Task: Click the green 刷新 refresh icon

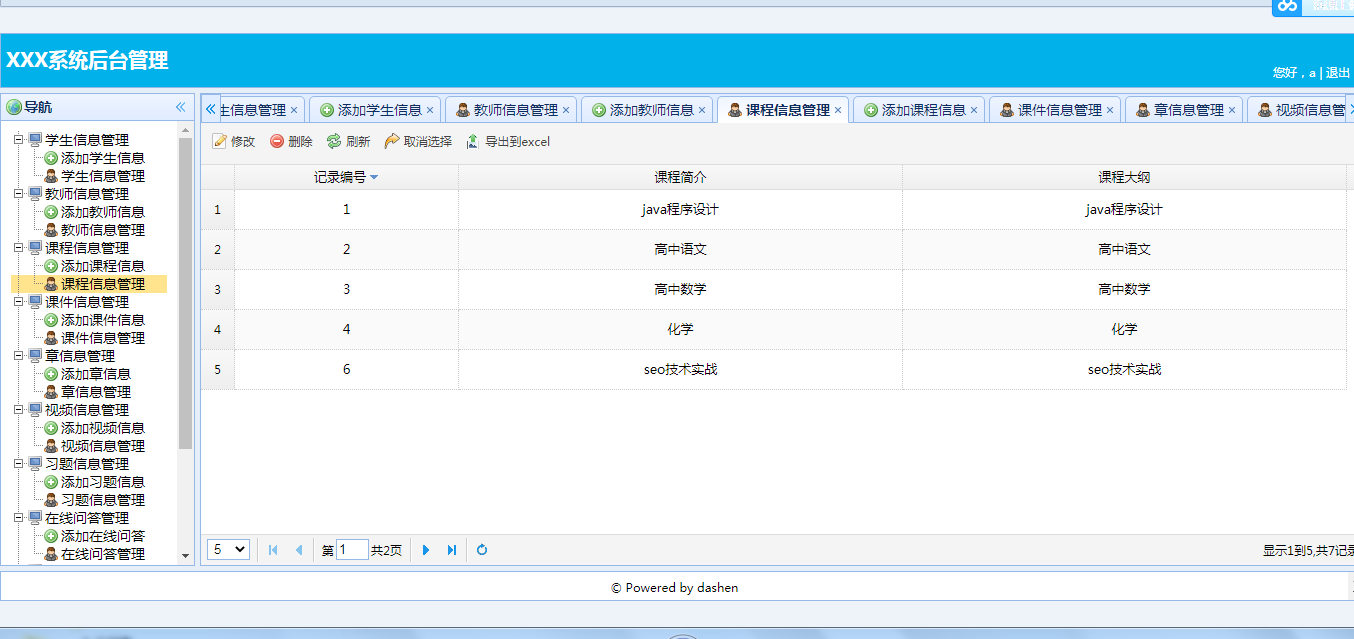Action: click(334, 142)
